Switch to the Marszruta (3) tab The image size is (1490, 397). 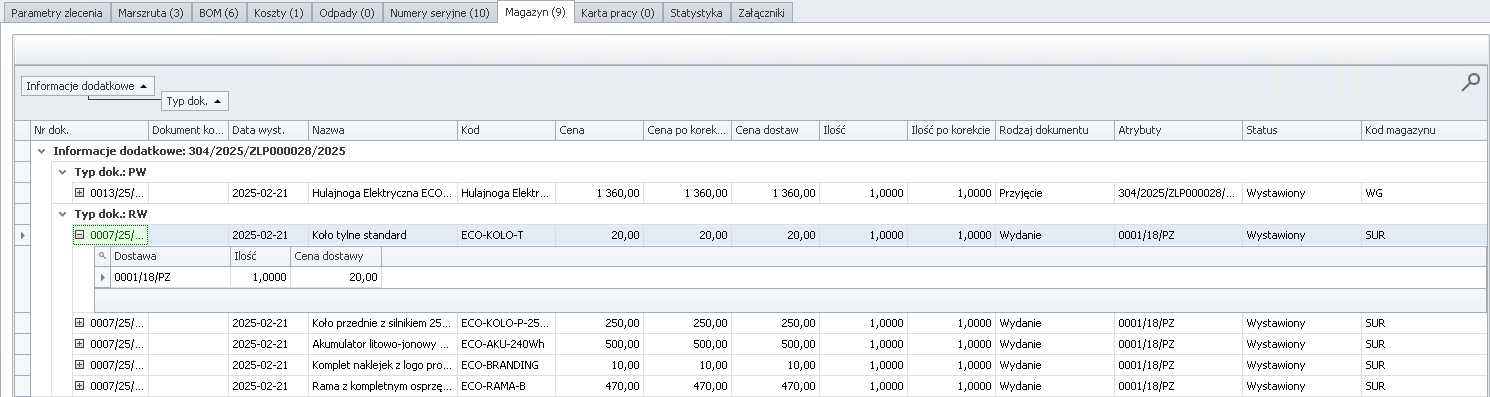[150, 14]
